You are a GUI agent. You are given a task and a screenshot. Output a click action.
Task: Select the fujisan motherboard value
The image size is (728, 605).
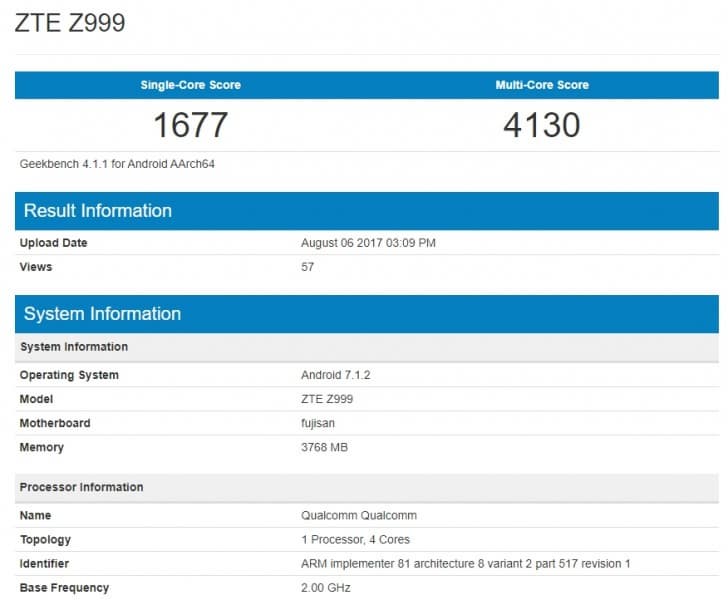(318, 423)
